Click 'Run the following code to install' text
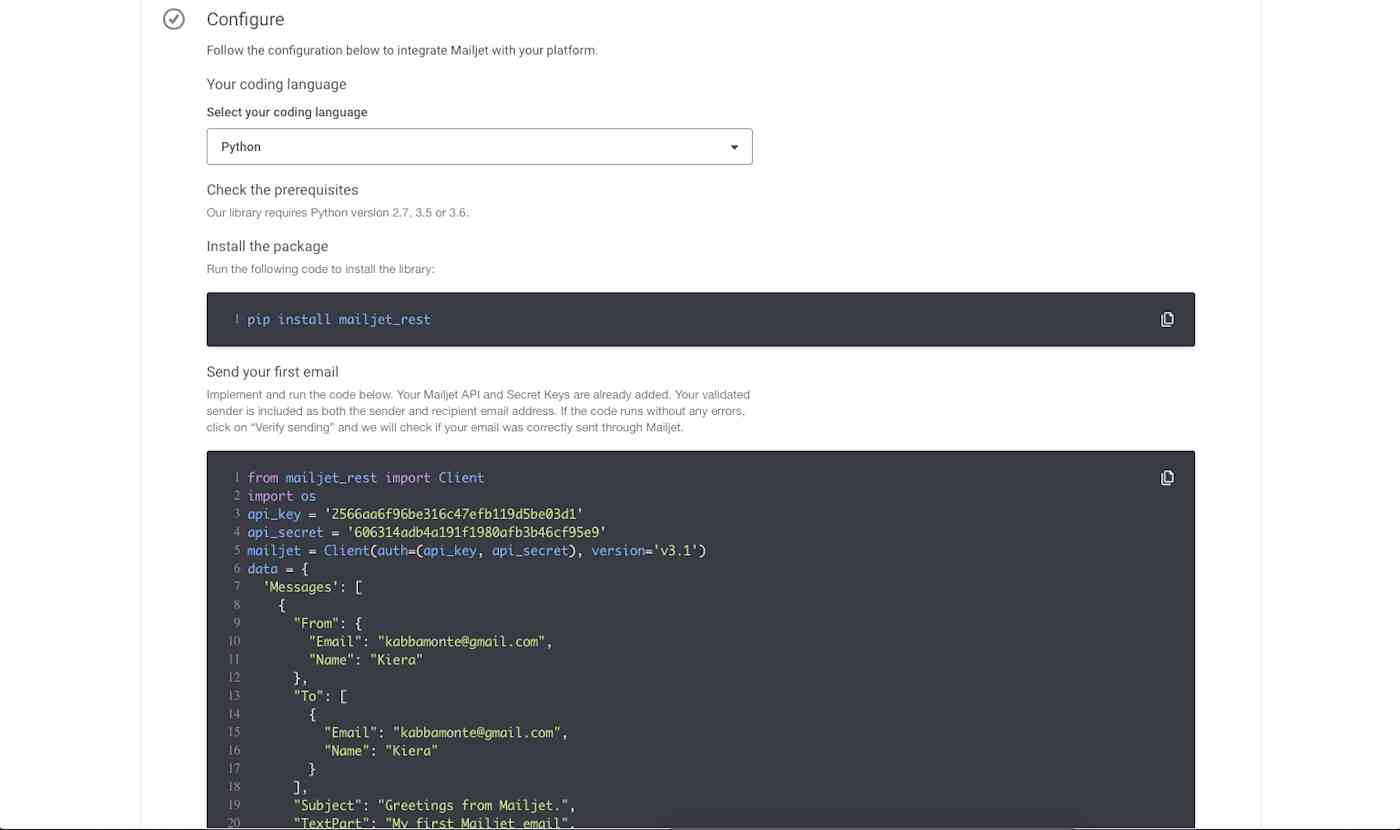 click(x=320, y=269)
